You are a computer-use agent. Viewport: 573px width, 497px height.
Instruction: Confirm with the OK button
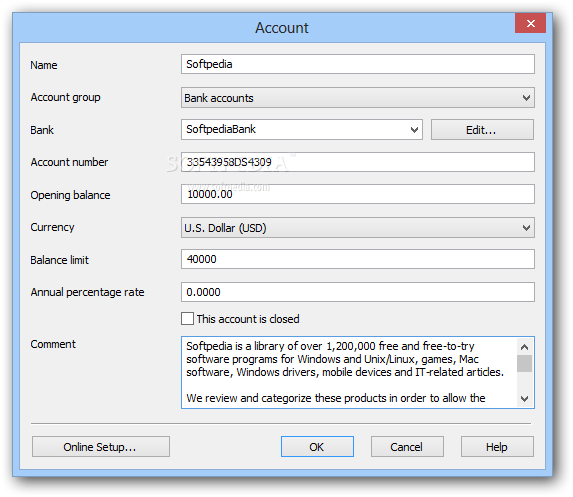point(317,447)
